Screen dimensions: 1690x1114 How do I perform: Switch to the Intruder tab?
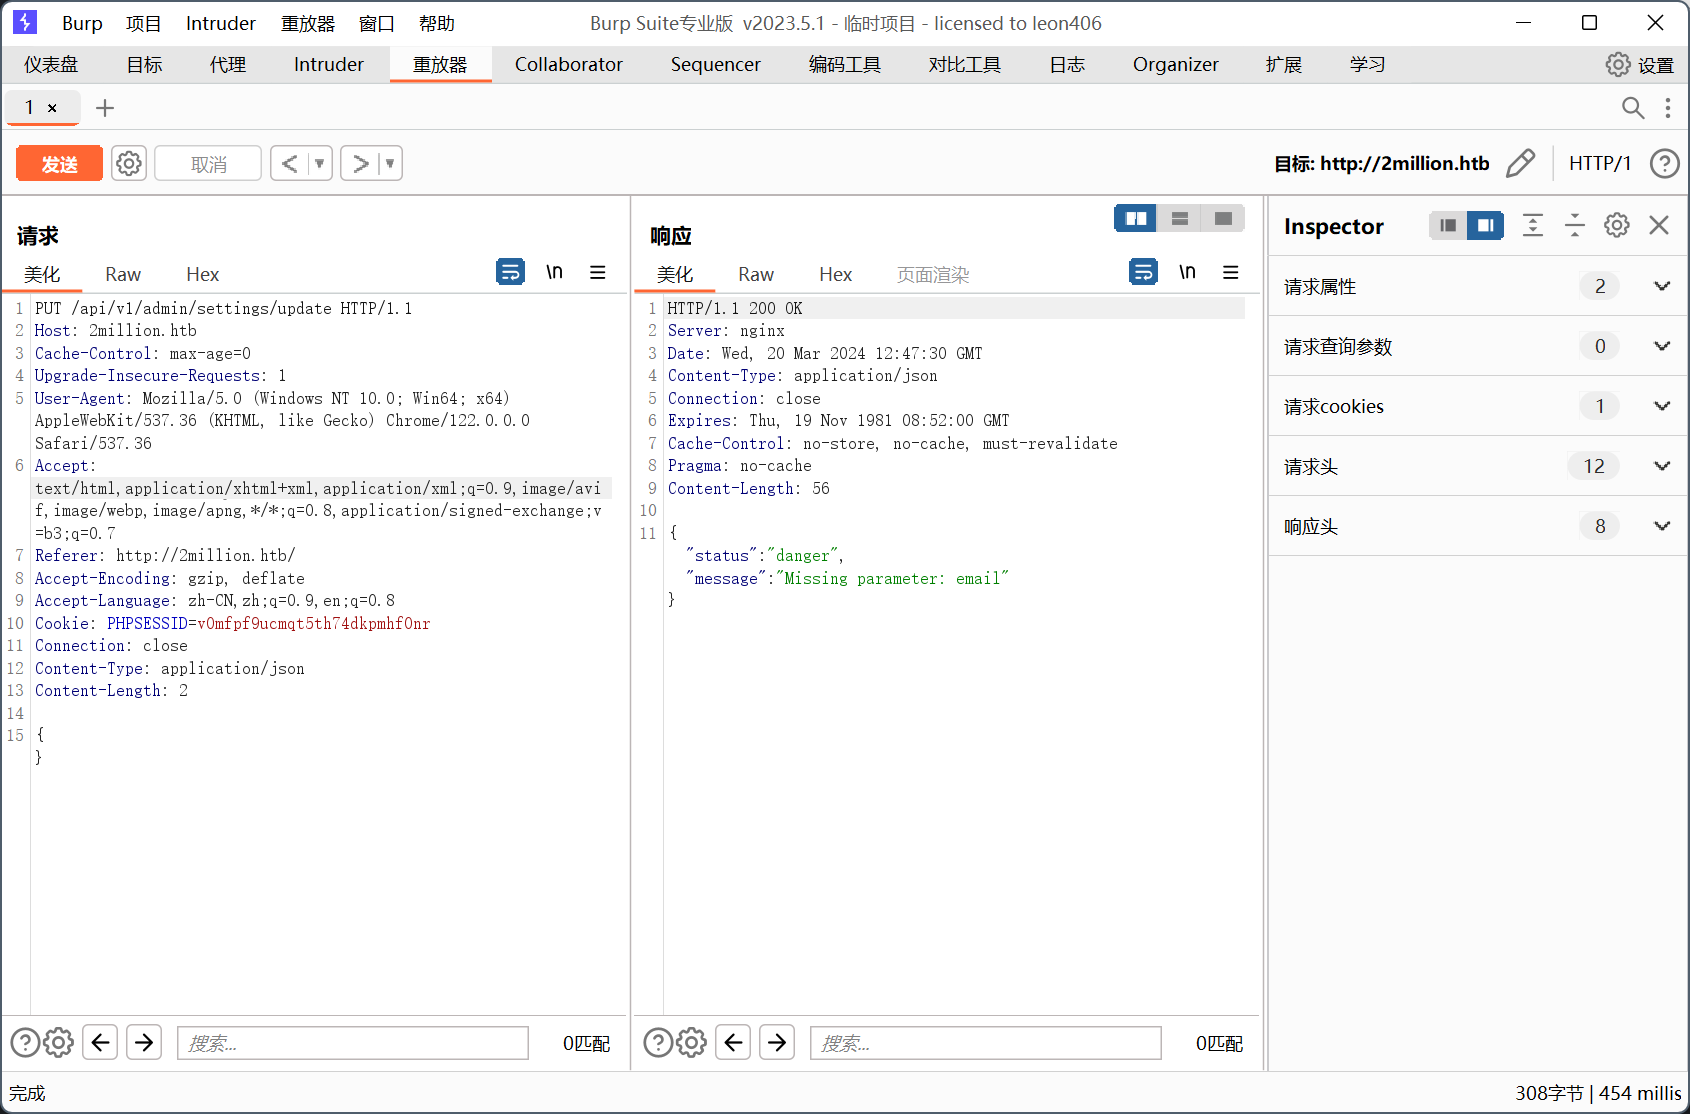pos(328,65)
